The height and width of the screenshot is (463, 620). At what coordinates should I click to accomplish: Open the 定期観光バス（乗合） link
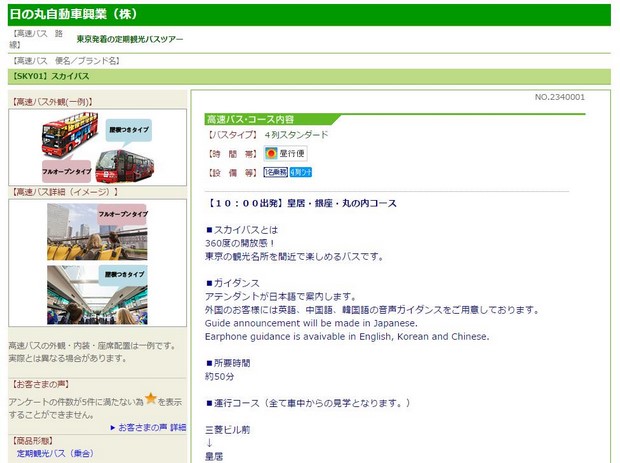(x=55, y=454)
